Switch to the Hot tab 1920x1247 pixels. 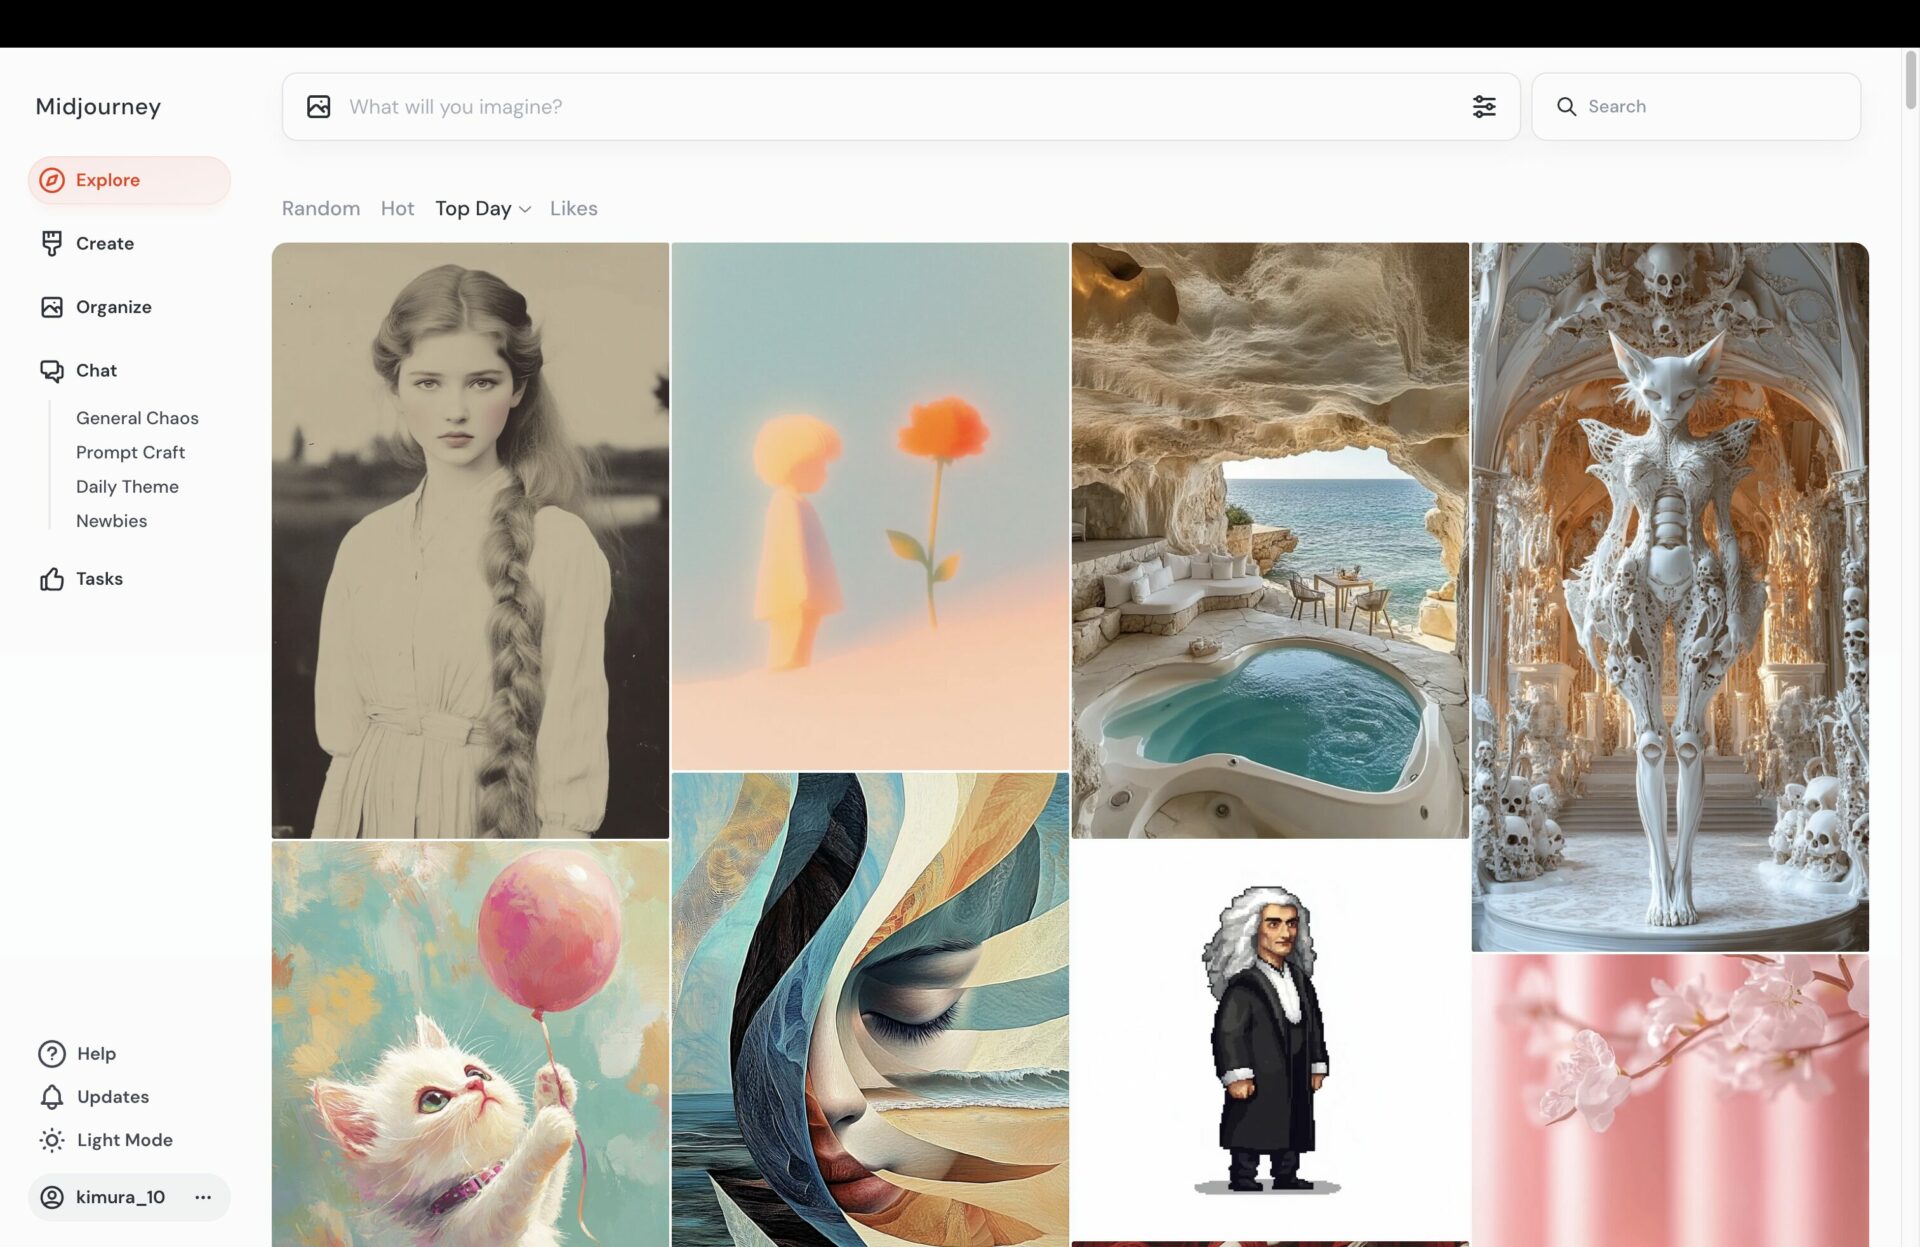[397, 208]
